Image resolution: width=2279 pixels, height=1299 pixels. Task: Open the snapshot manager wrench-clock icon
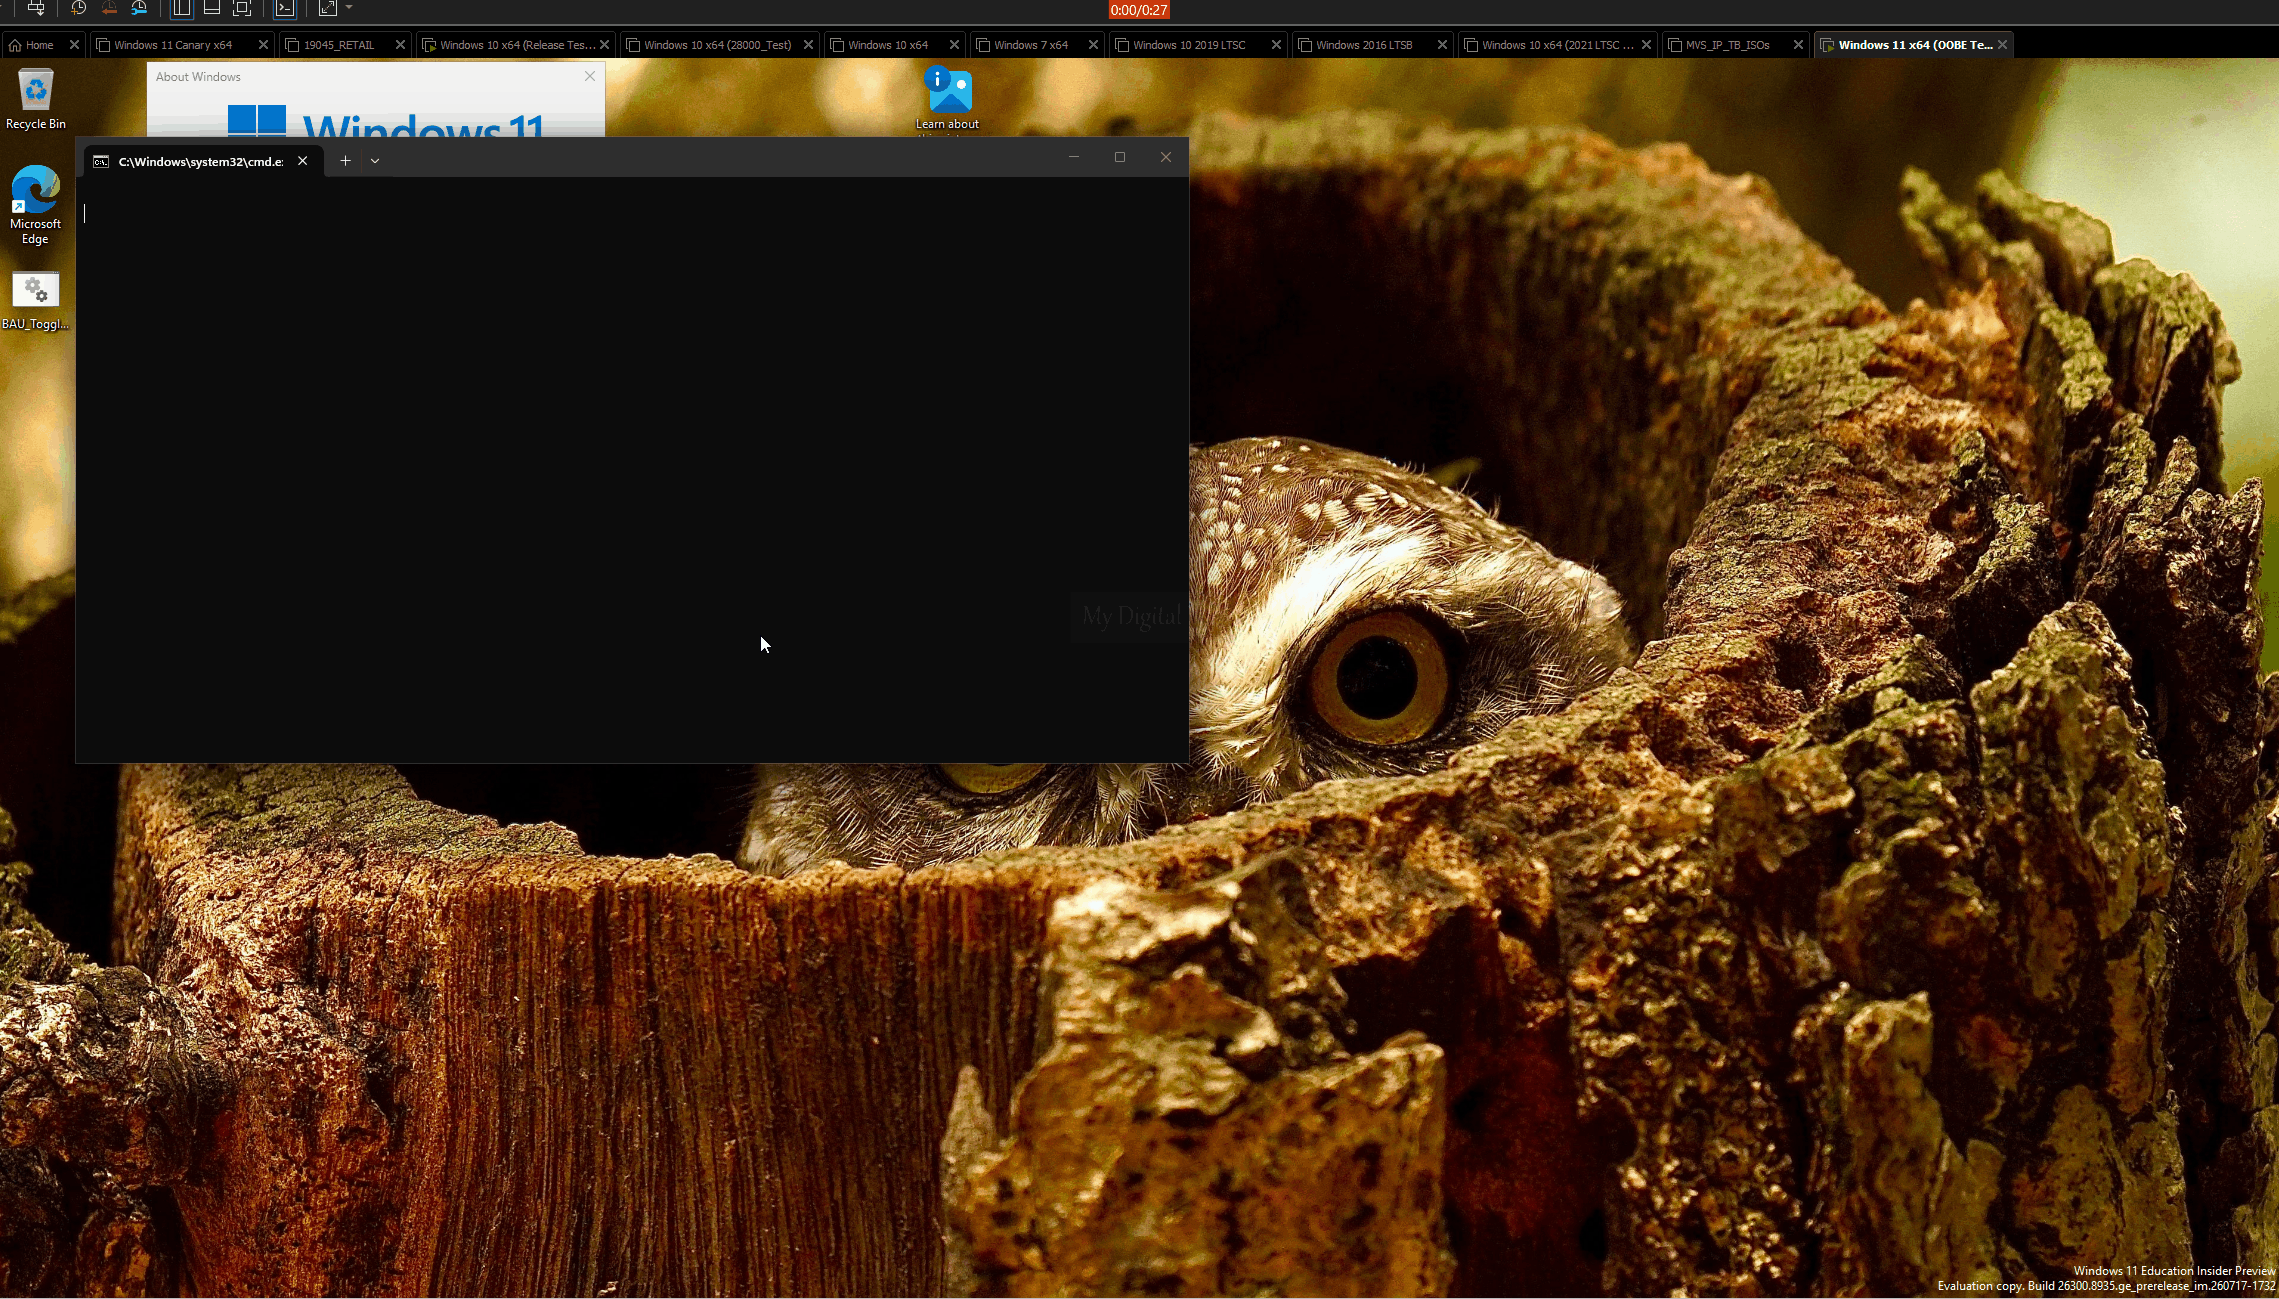coord(139,8)
